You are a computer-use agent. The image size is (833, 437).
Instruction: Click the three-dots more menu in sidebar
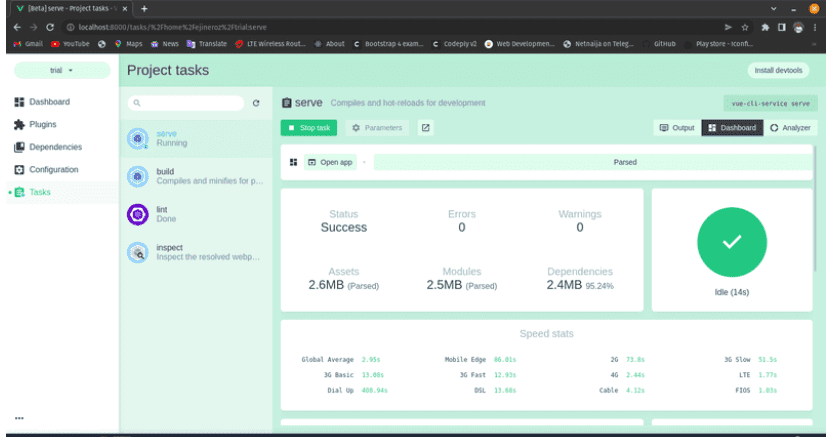tap(19, 418)
